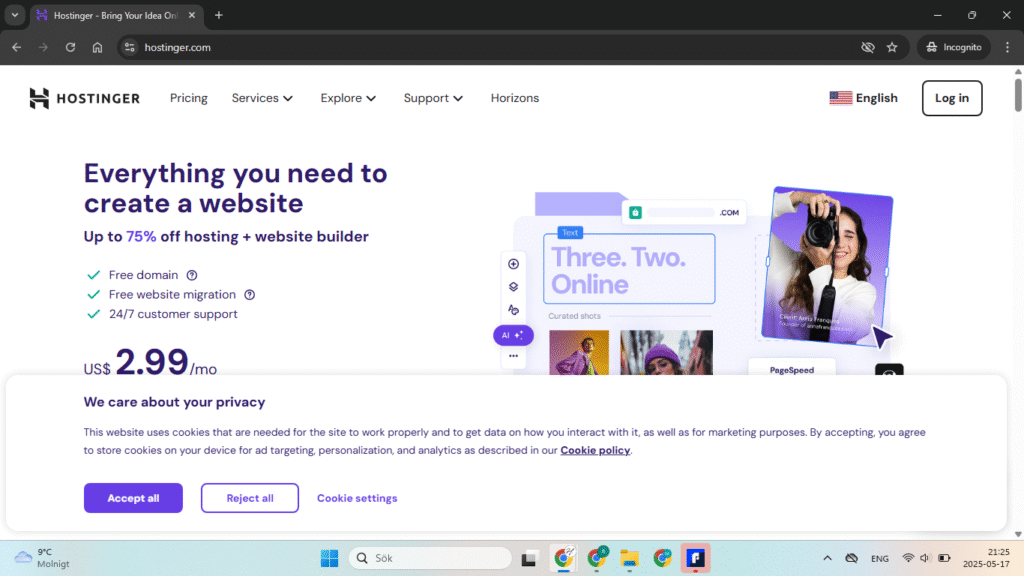This screenshot has width=1024, height=576.
Task: Open the Pricing page
Action: pyautogui.click(x=189, y=98)
